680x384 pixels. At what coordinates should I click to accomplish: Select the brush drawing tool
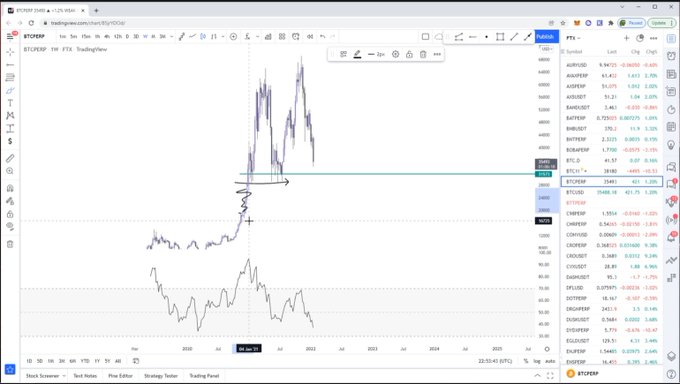[x=10, y=90]
